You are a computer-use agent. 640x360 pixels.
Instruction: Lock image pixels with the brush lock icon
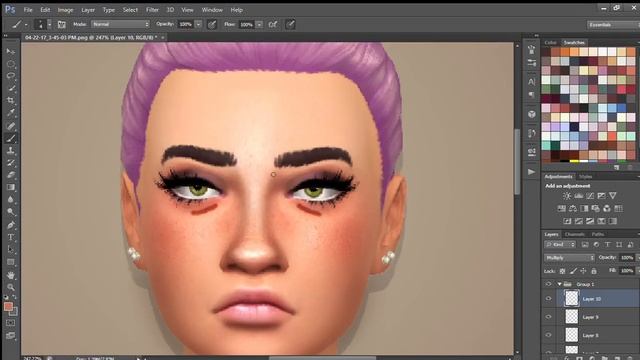coord(573,271)
